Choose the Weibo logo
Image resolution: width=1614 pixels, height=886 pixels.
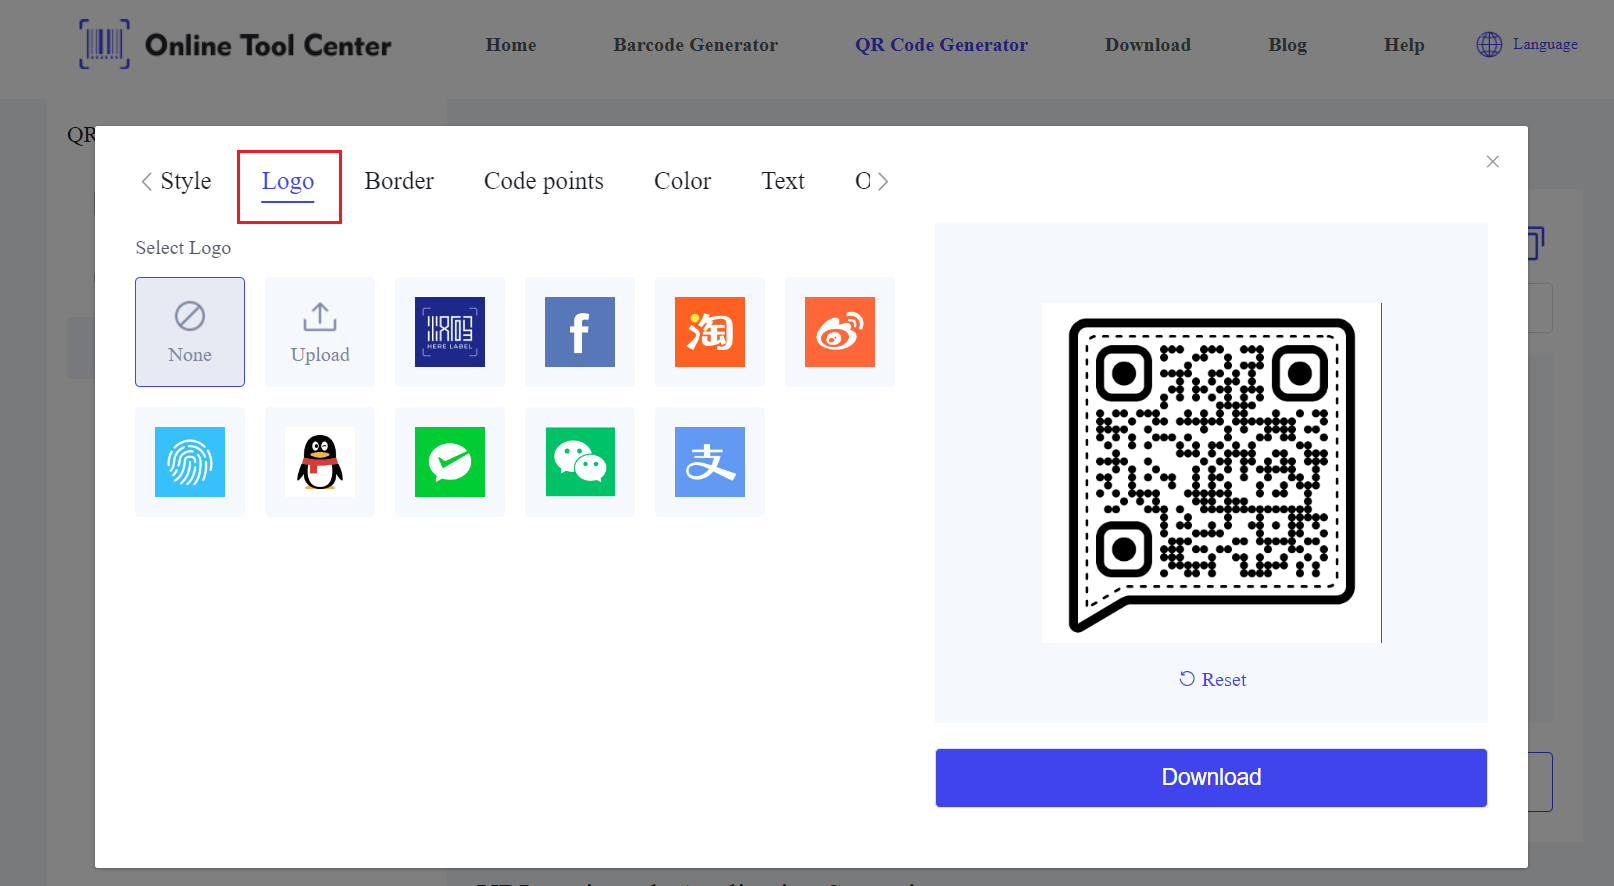840,332
